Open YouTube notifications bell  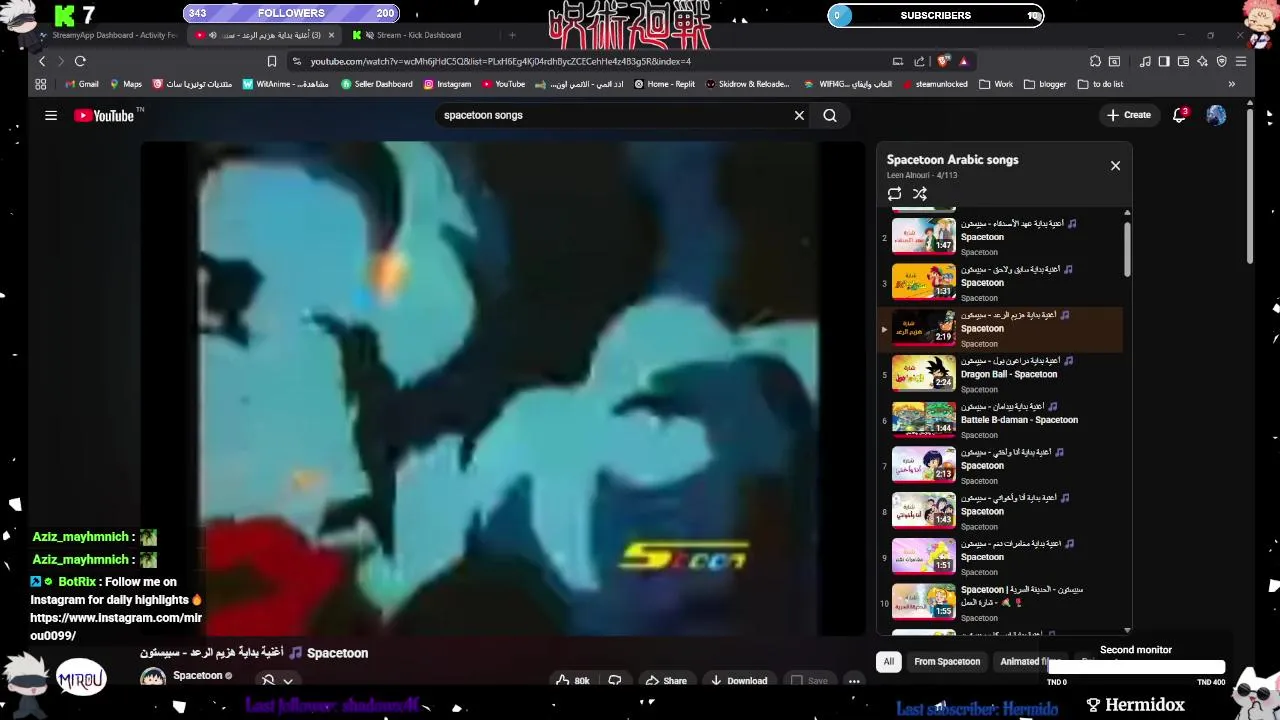pyautogui.click(x=1180, y=115)
